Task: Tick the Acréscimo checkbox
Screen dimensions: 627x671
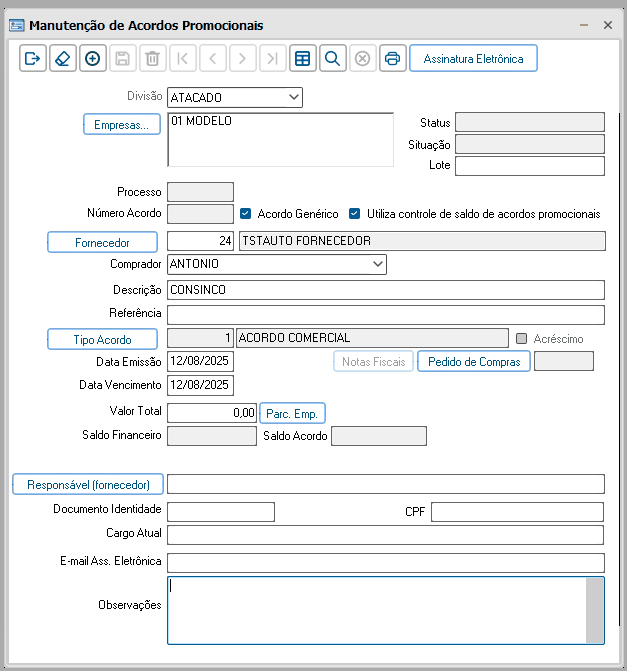Action: 521,338
